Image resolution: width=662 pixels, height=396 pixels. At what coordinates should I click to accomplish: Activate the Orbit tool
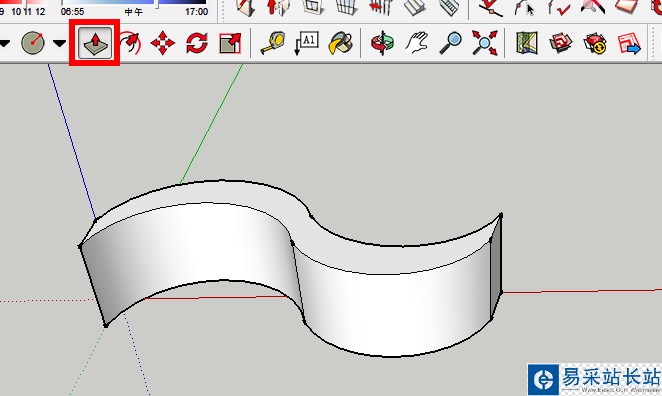tap(383, 43)
